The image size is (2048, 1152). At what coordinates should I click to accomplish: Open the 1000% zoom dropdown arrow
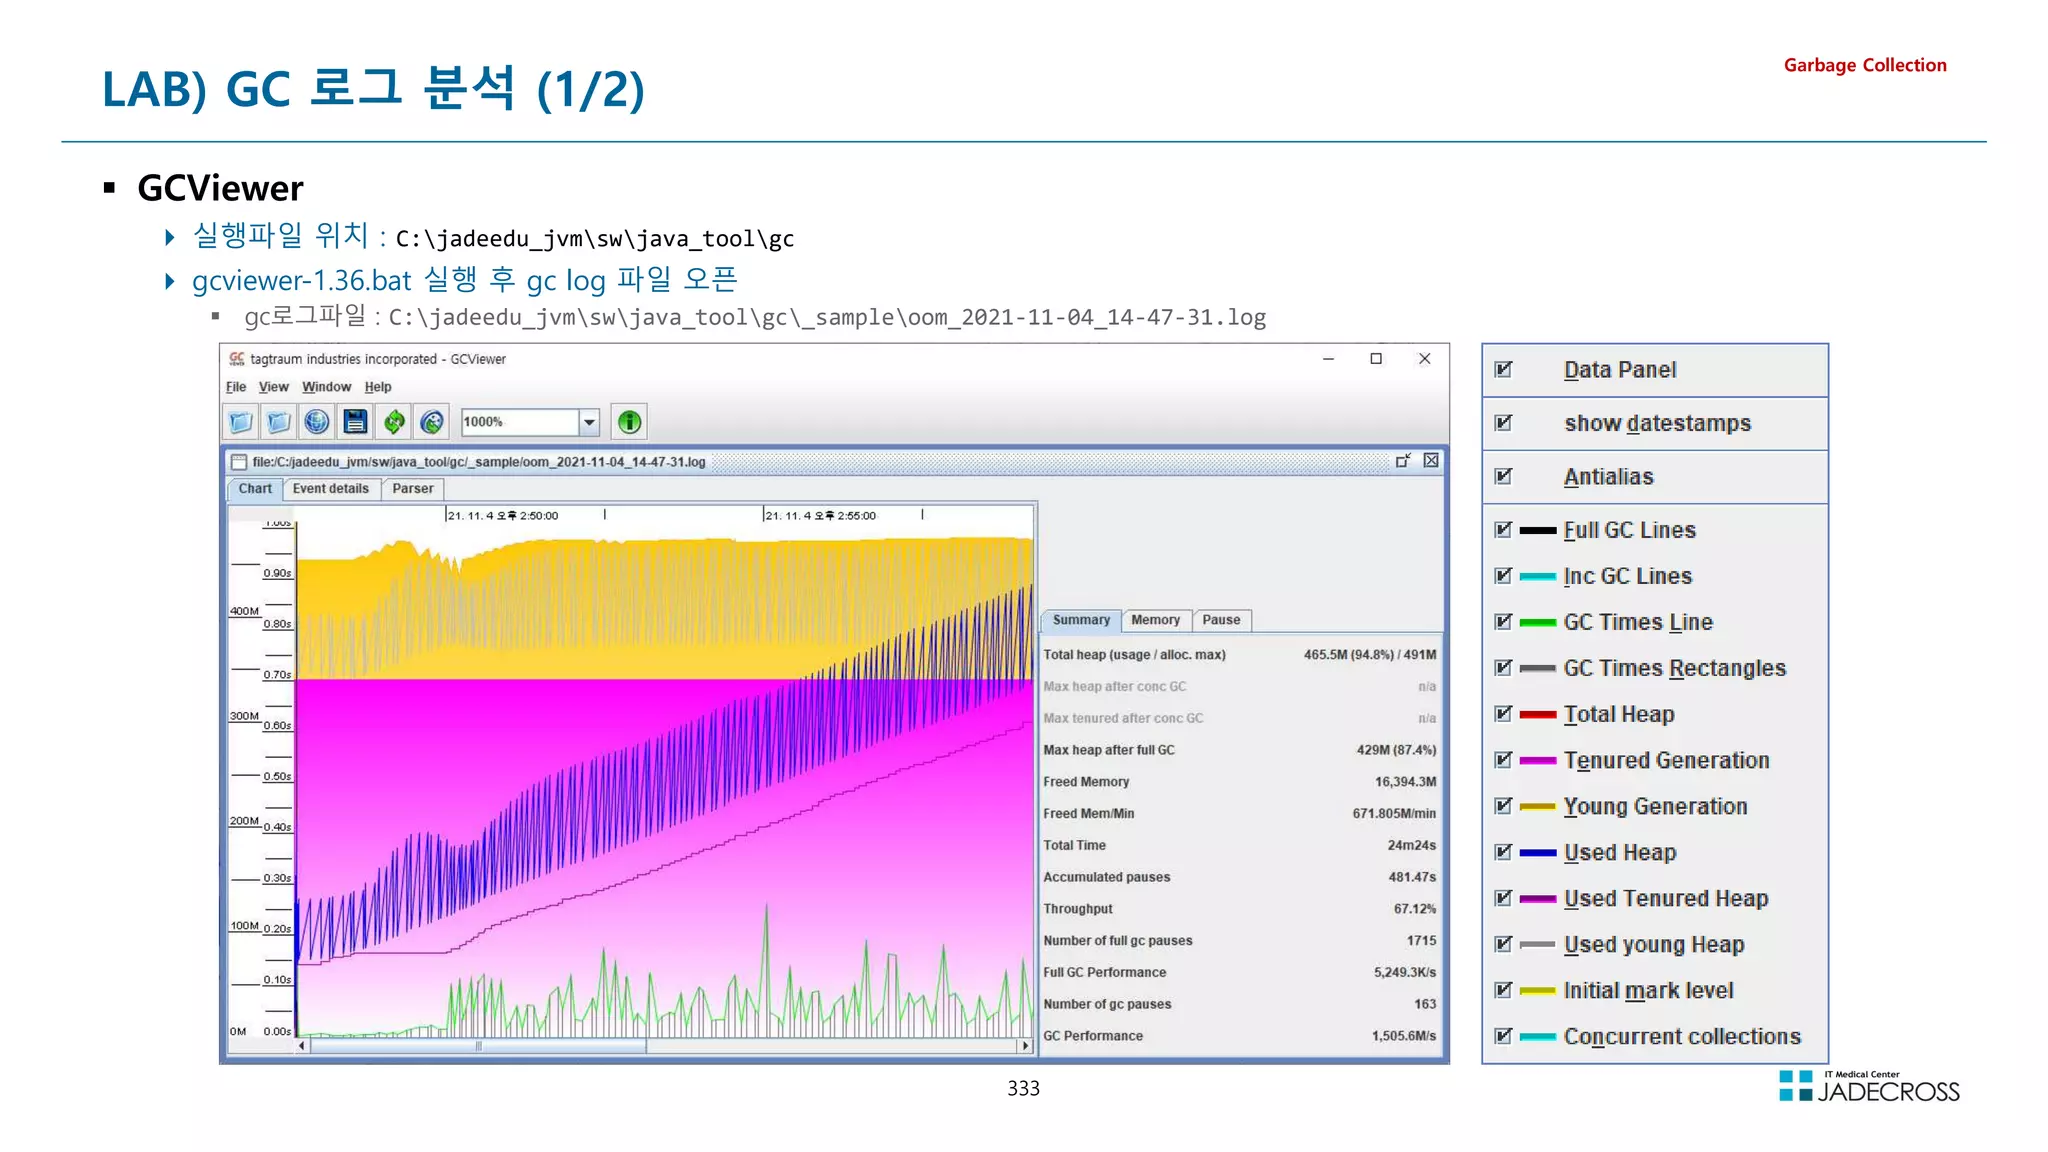(589, 422)
